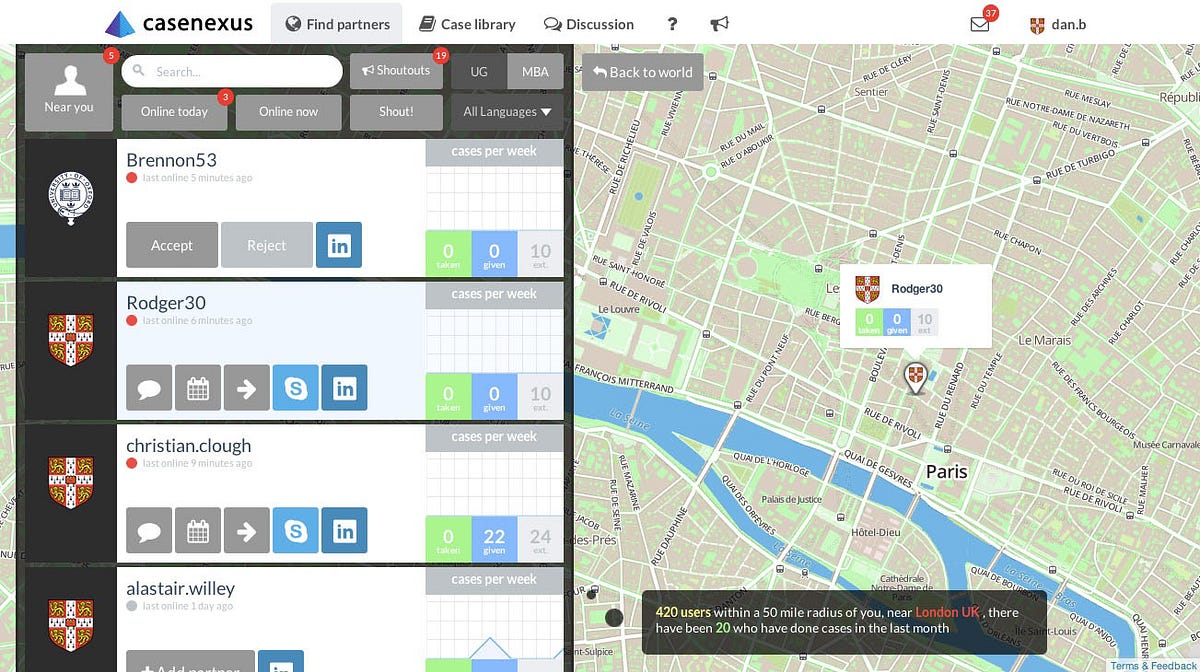Focus the Search input field
This screenshot has width=1200, height=672.
232,71
